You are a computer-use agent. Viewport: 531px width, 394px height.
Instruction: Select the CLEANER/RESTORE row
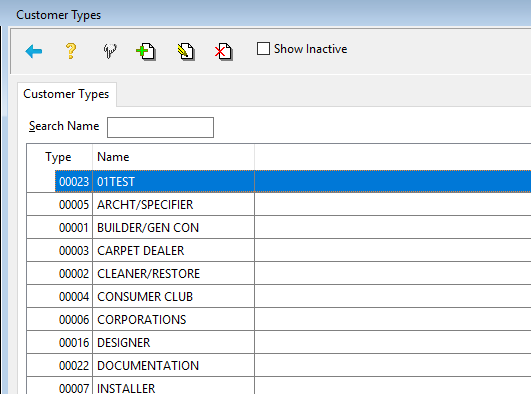pos(279,273)
